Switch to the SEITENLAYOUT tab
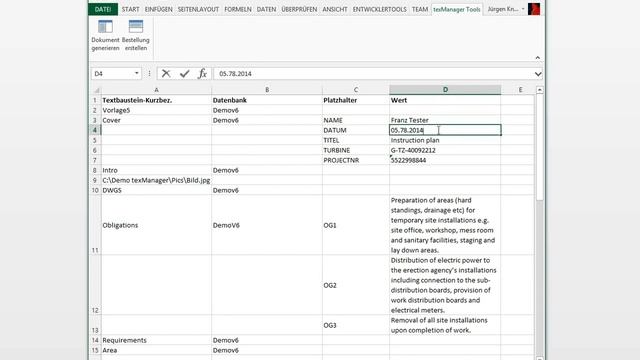 point(198,9)
